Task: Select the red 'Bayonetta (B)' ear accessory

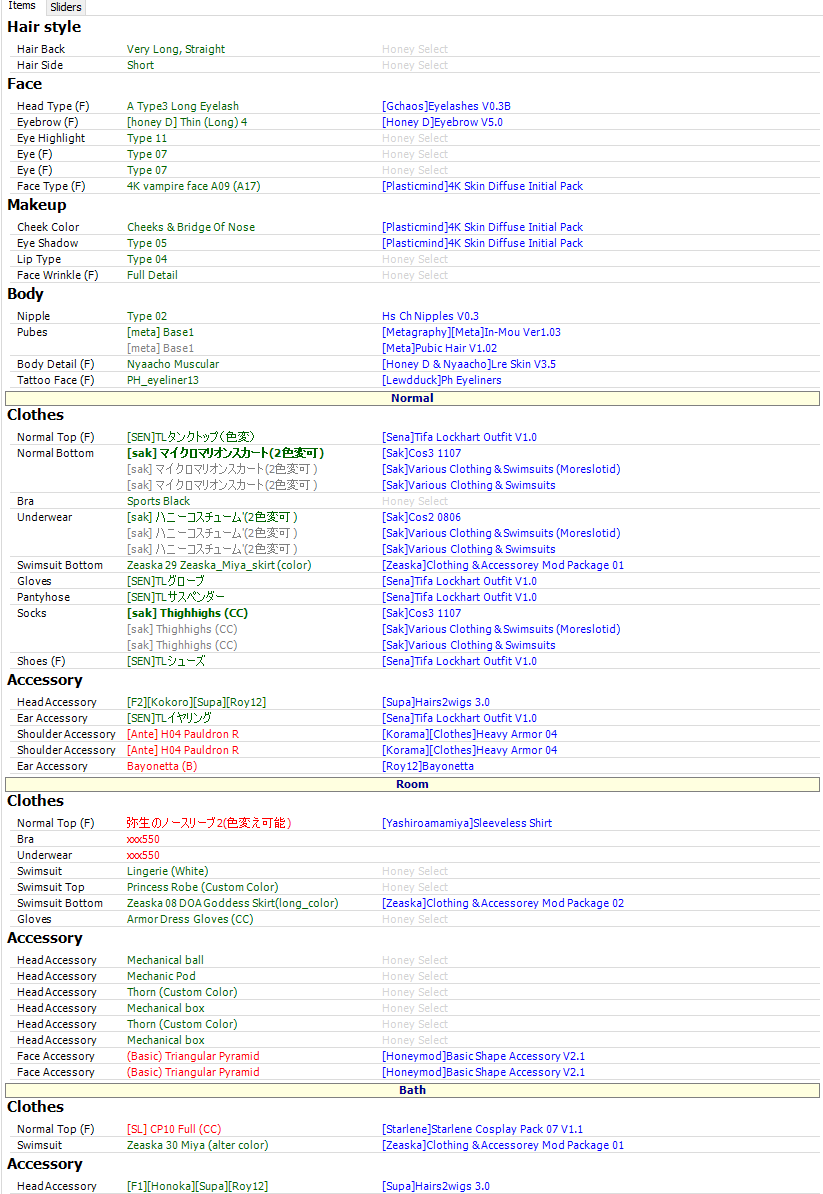Action: [x=162, y=767]
